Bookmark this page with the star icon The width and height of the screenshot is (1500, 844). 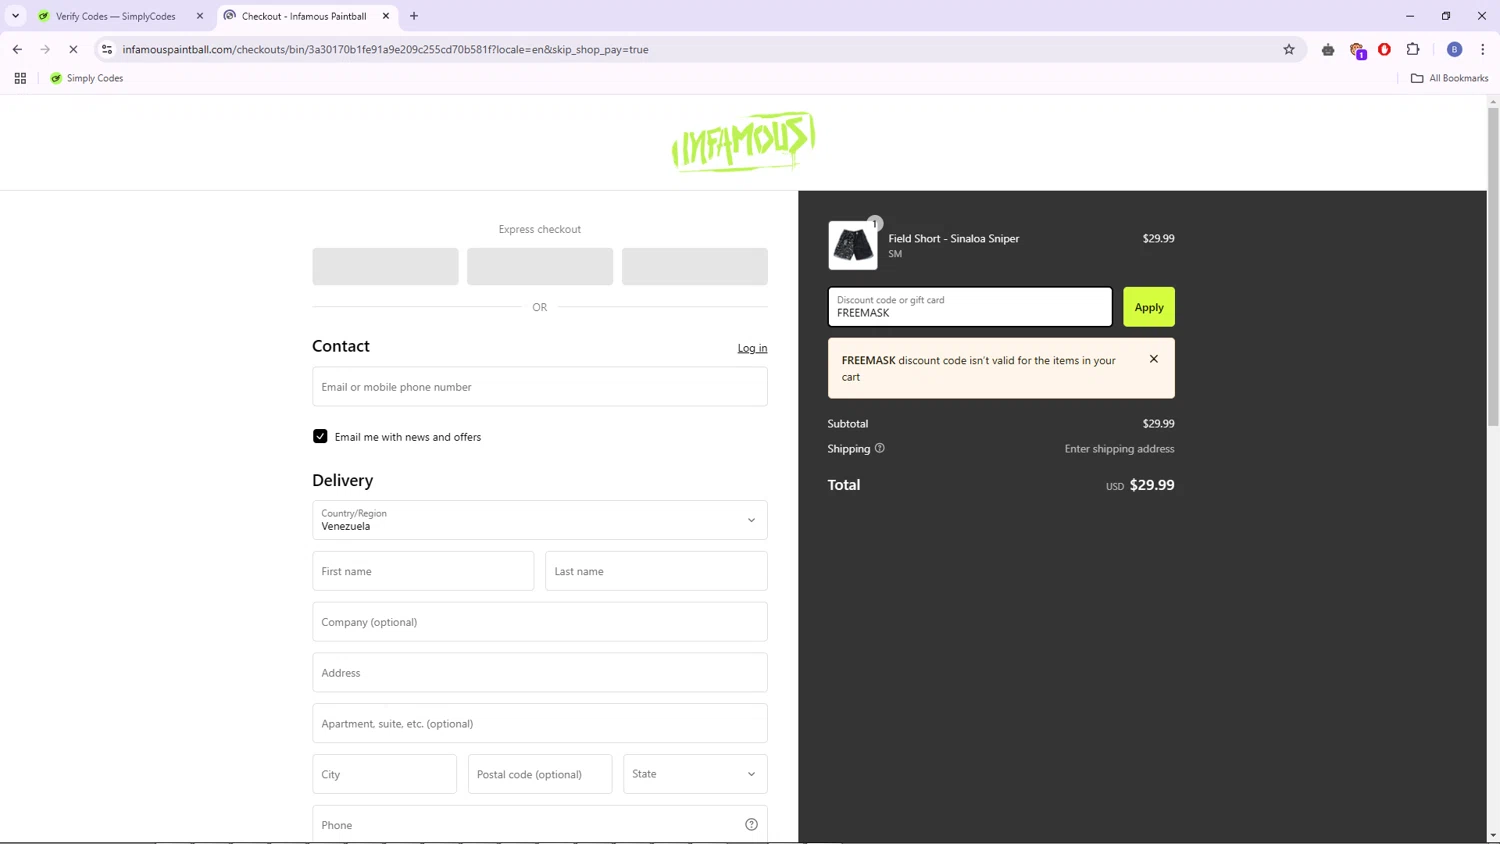click(1289, 49)
